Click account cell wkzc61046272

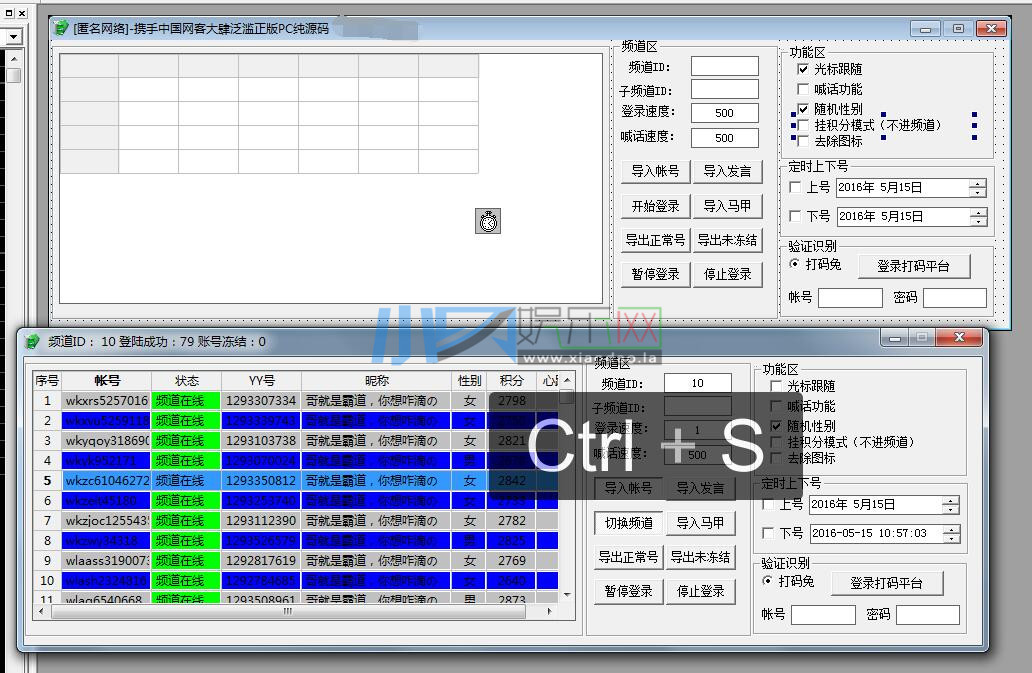[x=107, y=481]
